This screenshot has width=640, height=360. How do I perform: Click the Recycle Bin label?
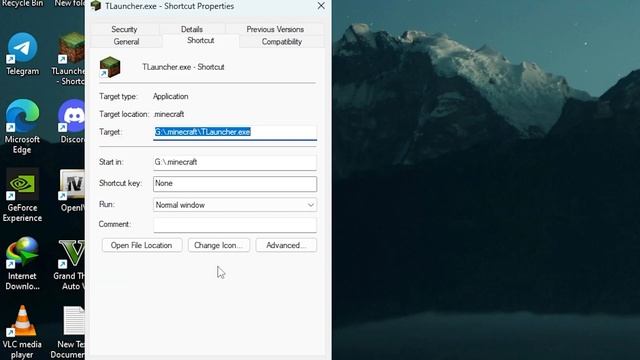coord(22,4)
